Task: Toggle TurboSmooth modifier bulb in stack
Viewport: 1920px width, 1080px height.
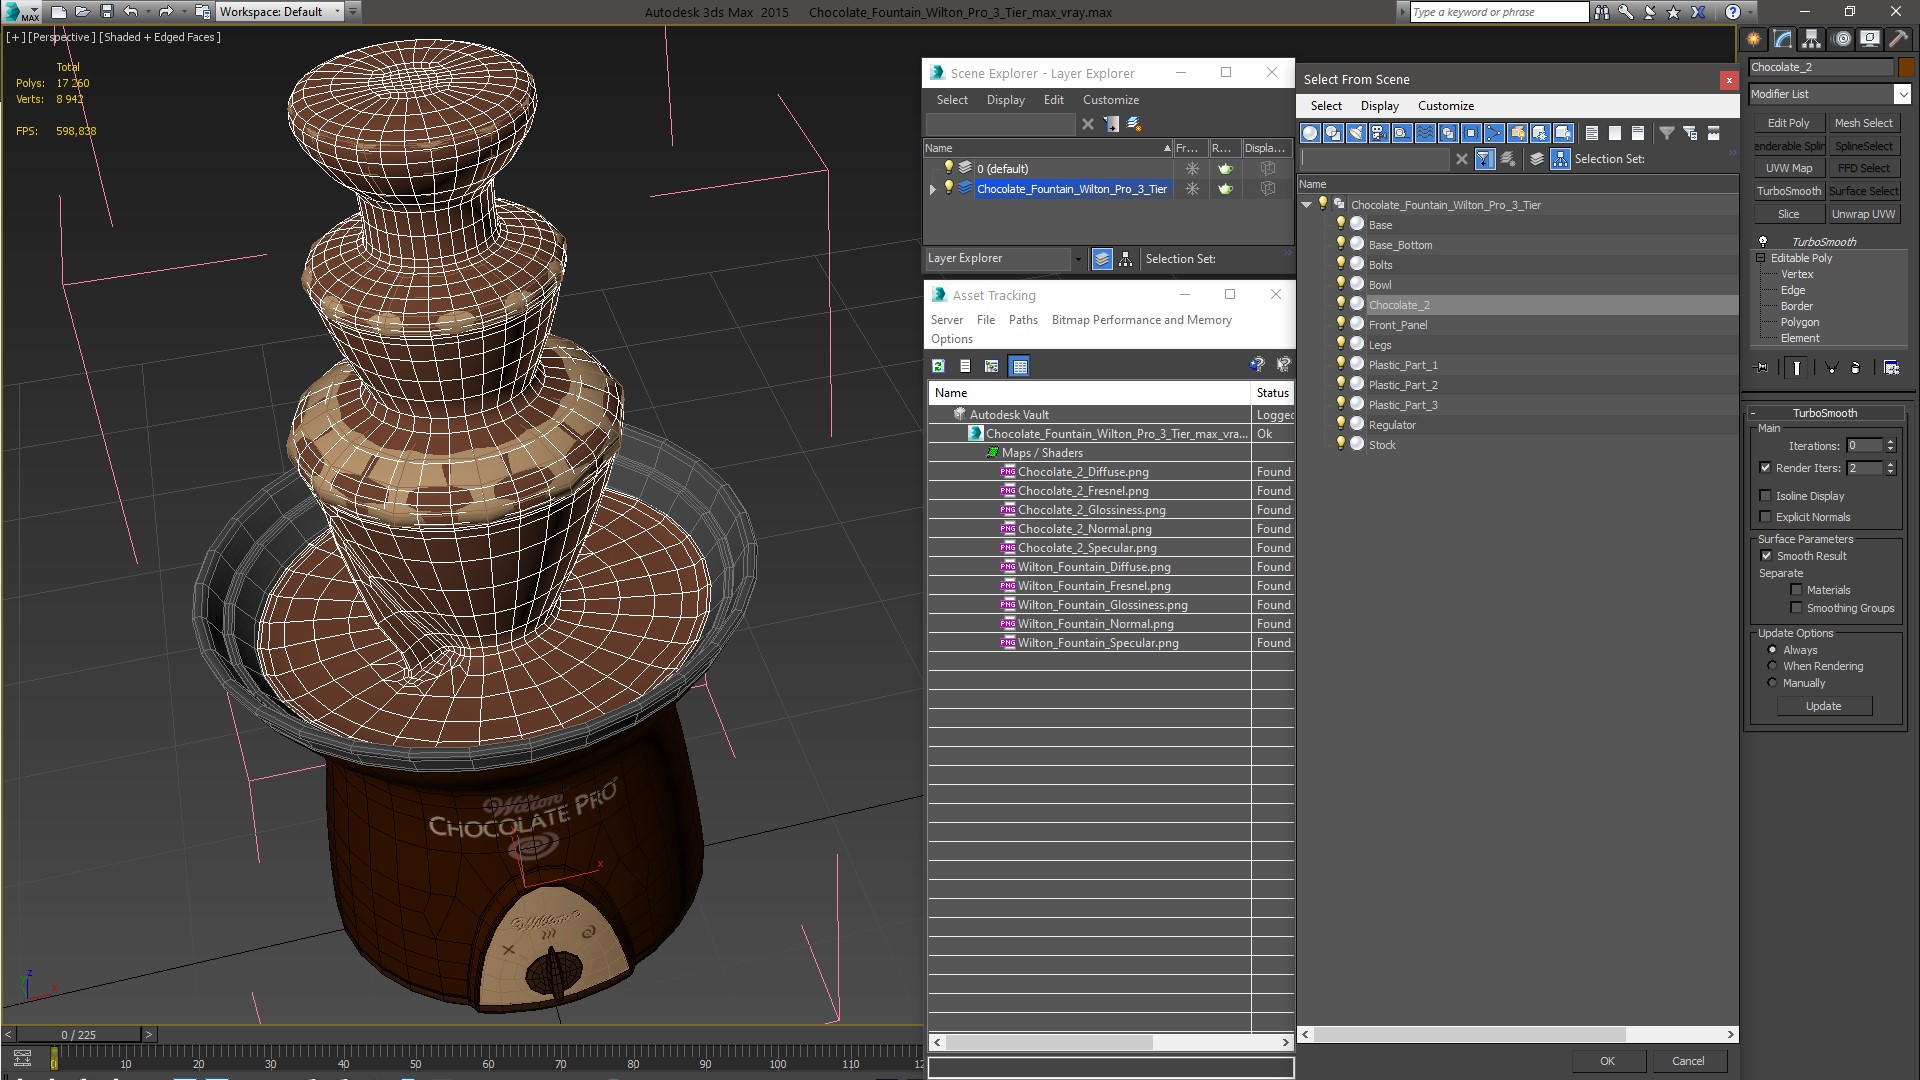Action: click(x=1763, y=242)
